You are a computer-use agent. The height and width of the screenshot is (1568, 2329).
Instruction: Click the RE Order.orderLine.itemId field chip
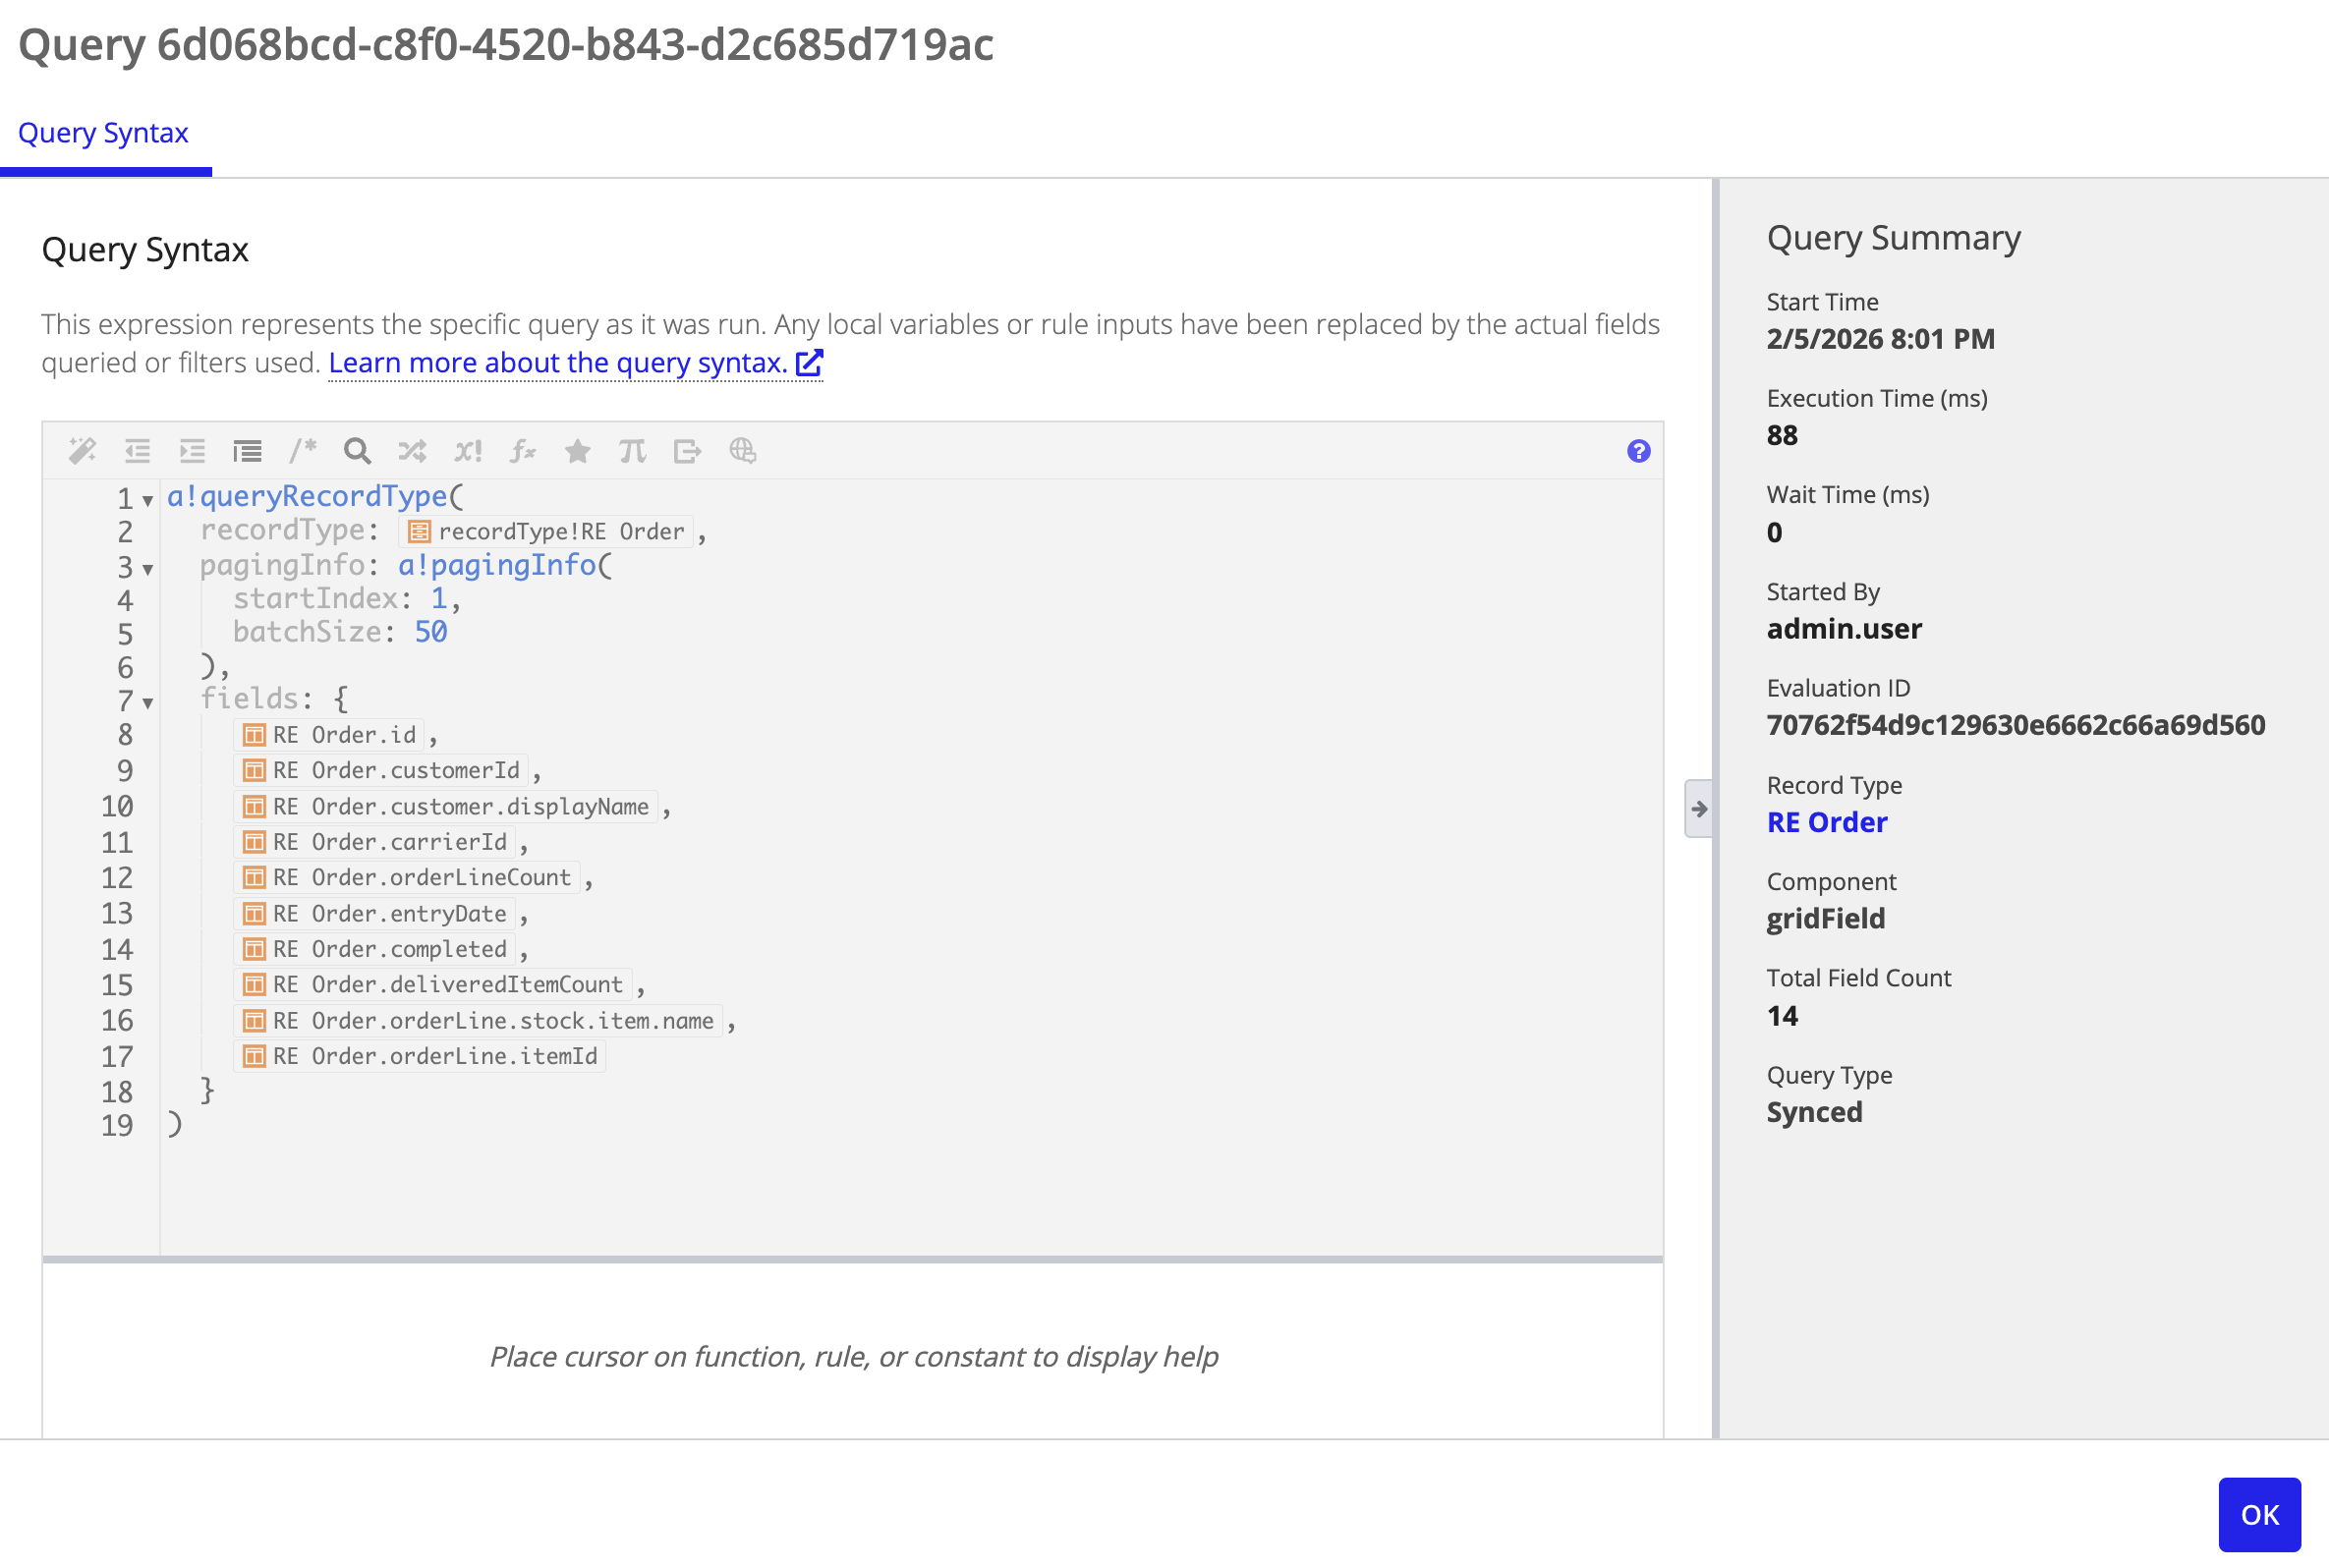point(420,1056)
